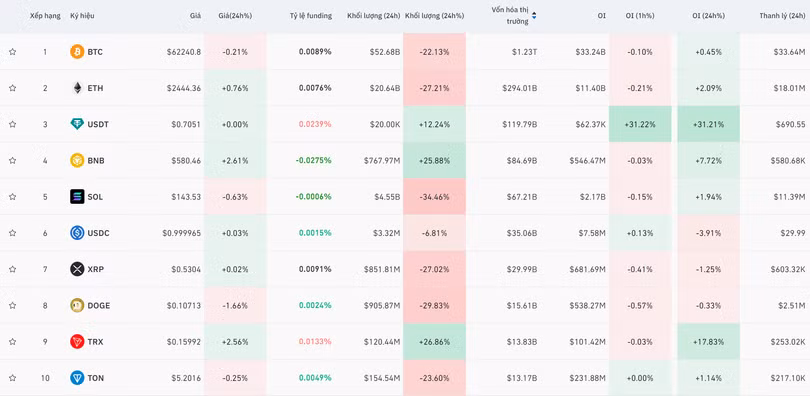Click the Ethereum coin logo
Viewport: 810px width, 396px height.
(77, 88)
